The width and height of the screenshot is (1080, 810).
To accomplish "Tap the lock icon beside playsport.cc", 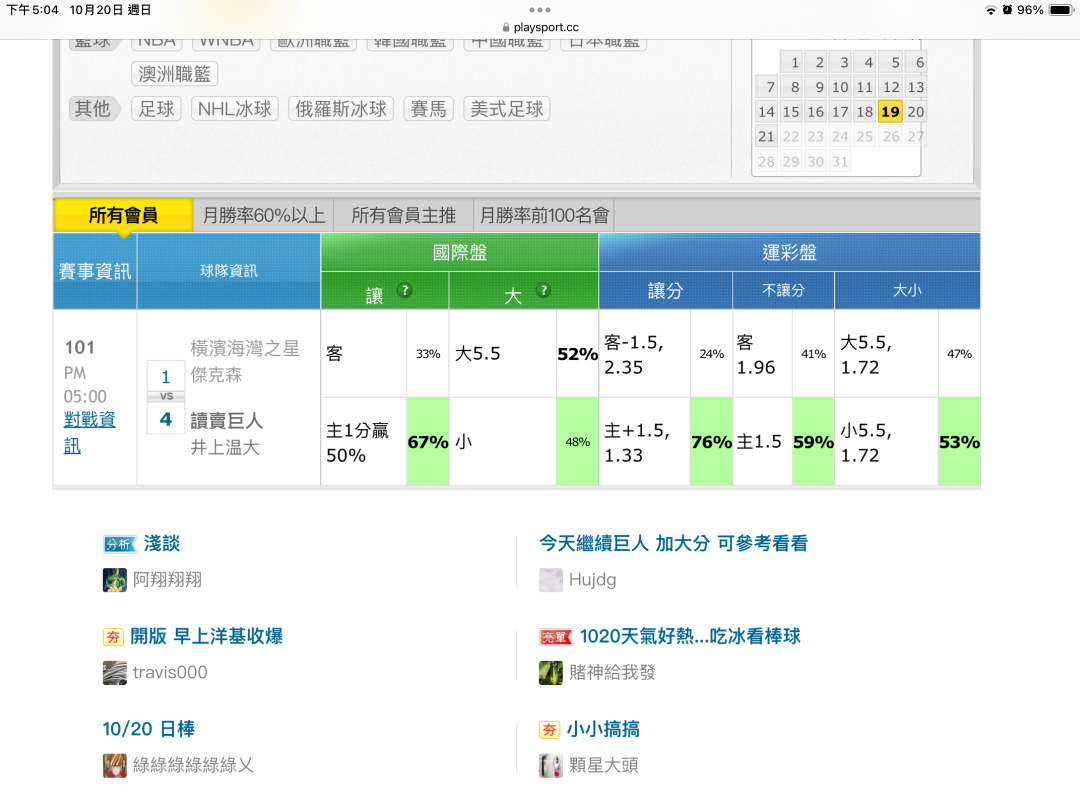I will [x=506, y=28].
